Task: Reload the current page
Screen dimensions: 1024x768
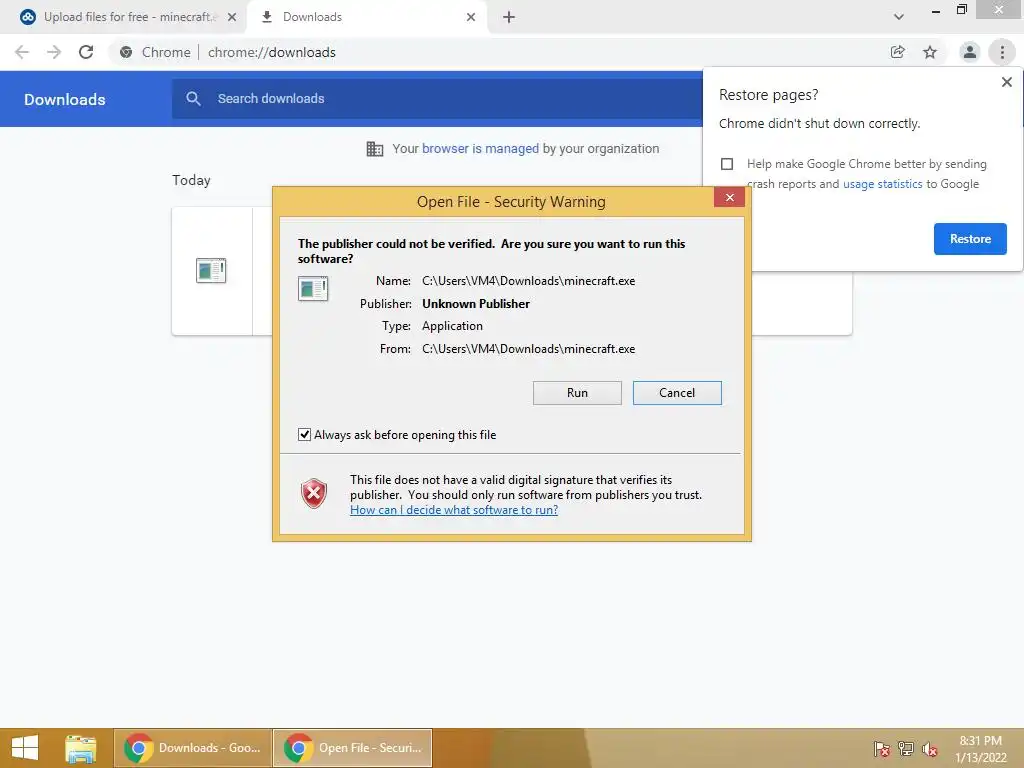Action: click(x=86, y=52)
